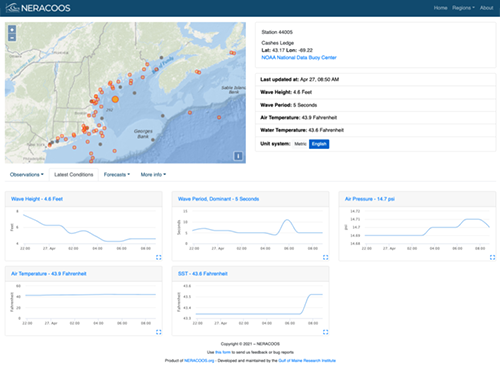Image resolution: width=500 pixels, height=375 pixels.
Task: Click the Wave Height line chart plot
Action: tap(89, 227)
